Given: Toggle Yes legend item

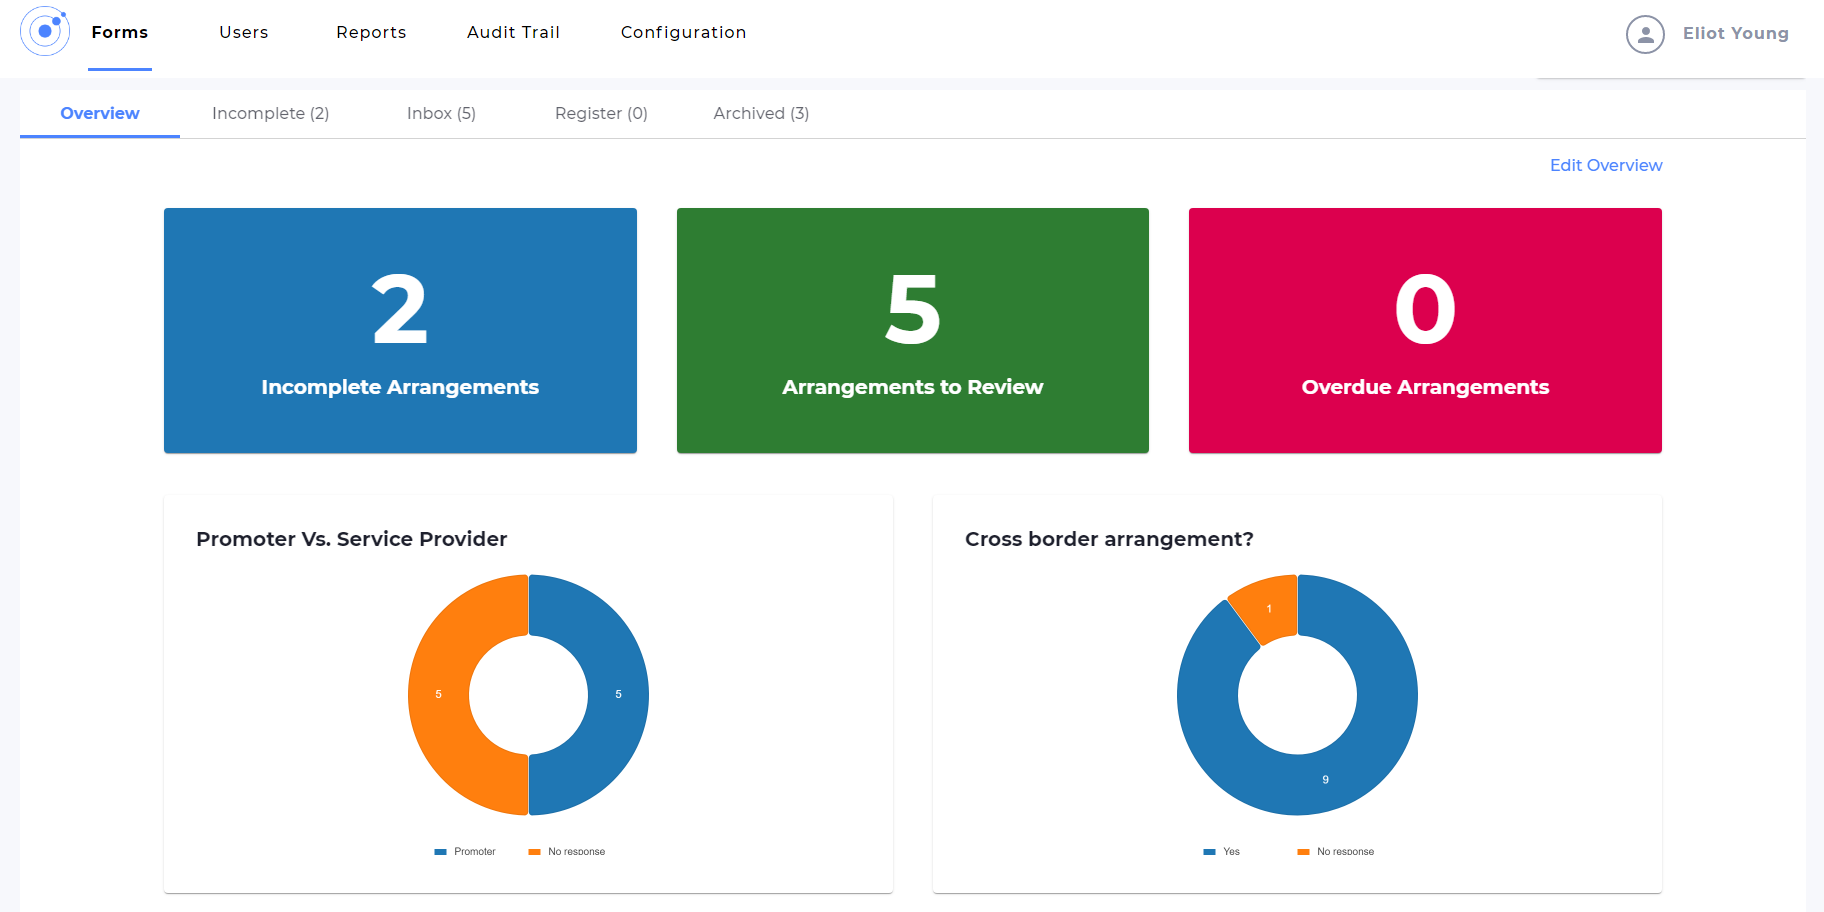Looking at the screenshot, I should click(x=1222, y=852).
